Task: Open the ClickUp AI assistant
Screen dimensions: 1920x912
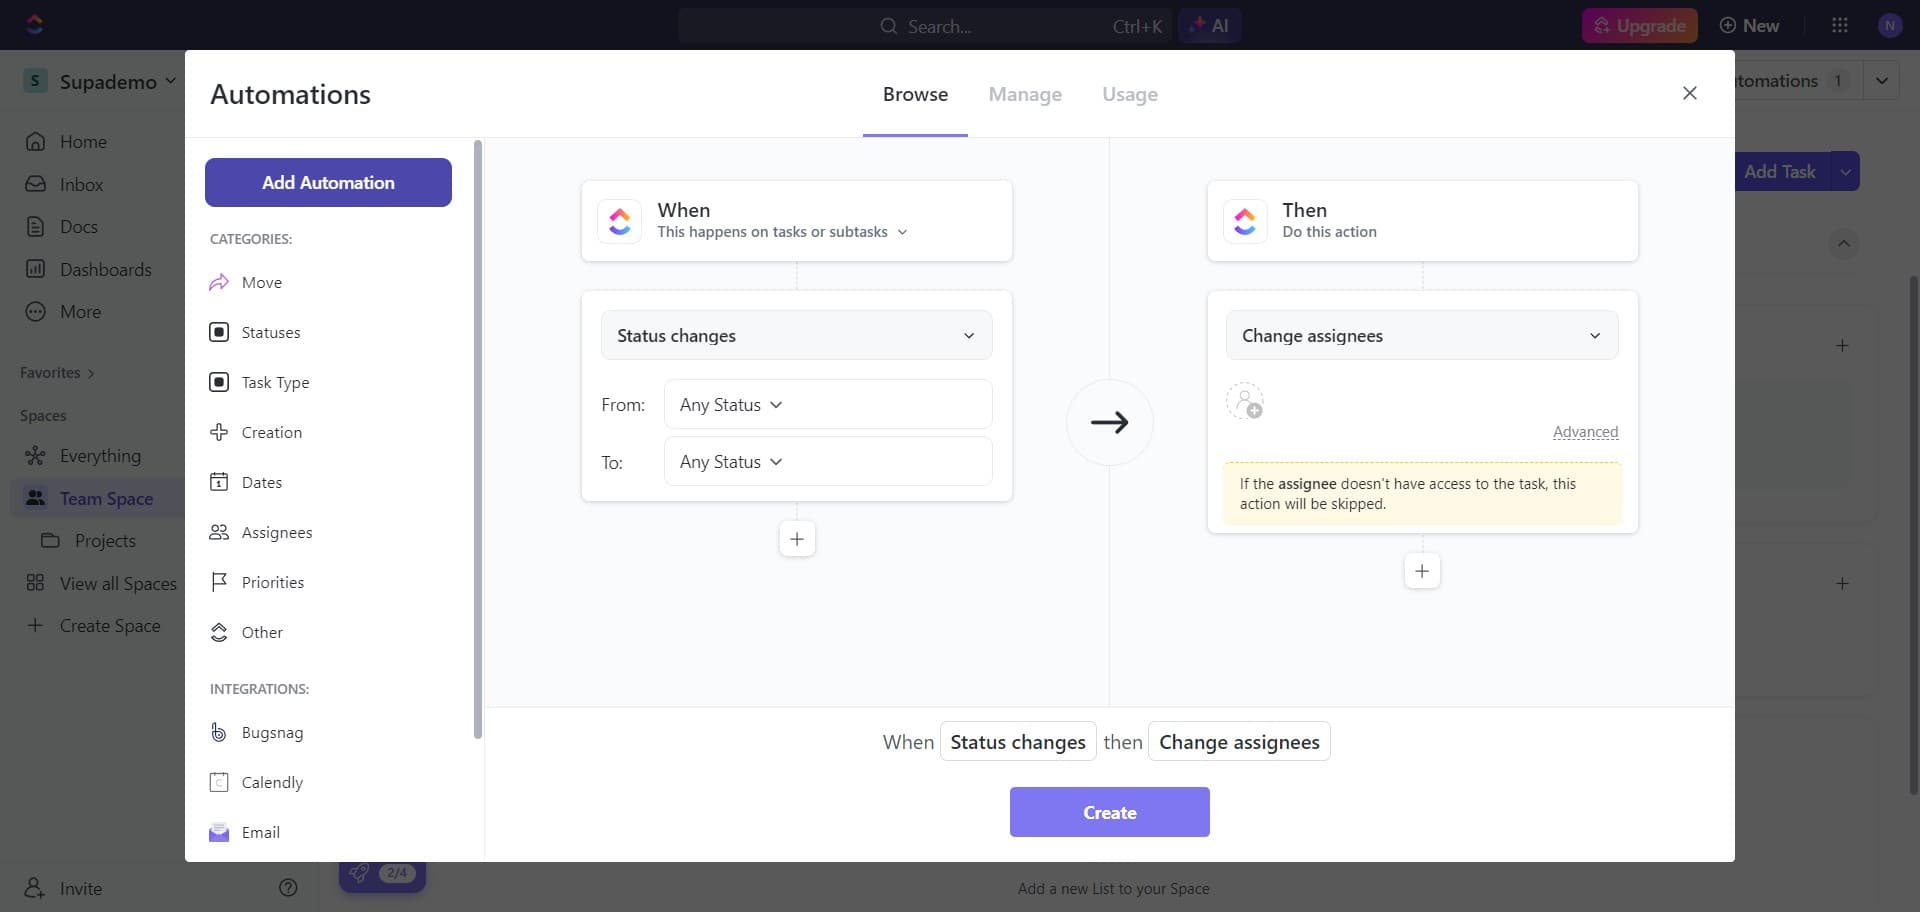Action: coord(1210,25)
